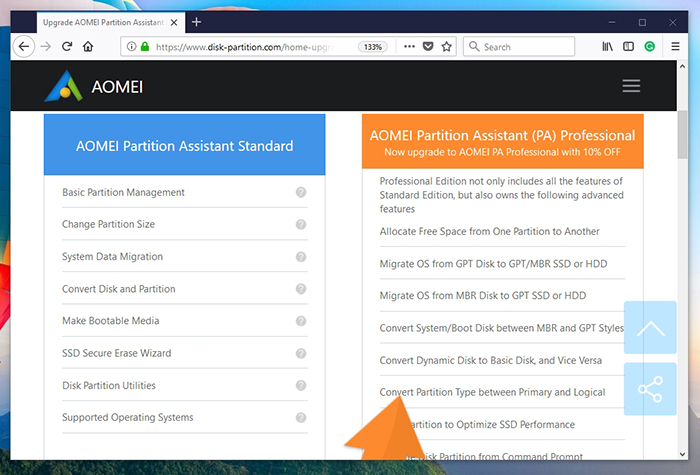Click Make Bootable Media text
The image size is (700, 475).
coord(111,321)
